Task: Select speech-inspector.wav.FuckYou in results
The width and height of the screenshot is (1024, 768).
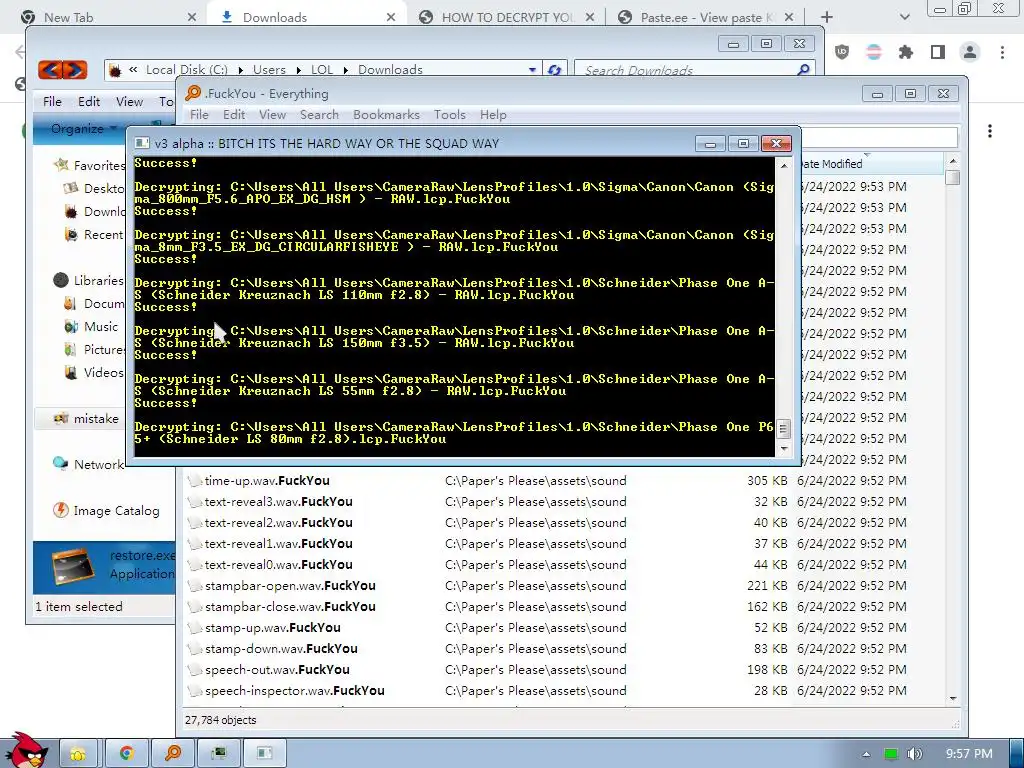Action: click(x=295, y=691)
